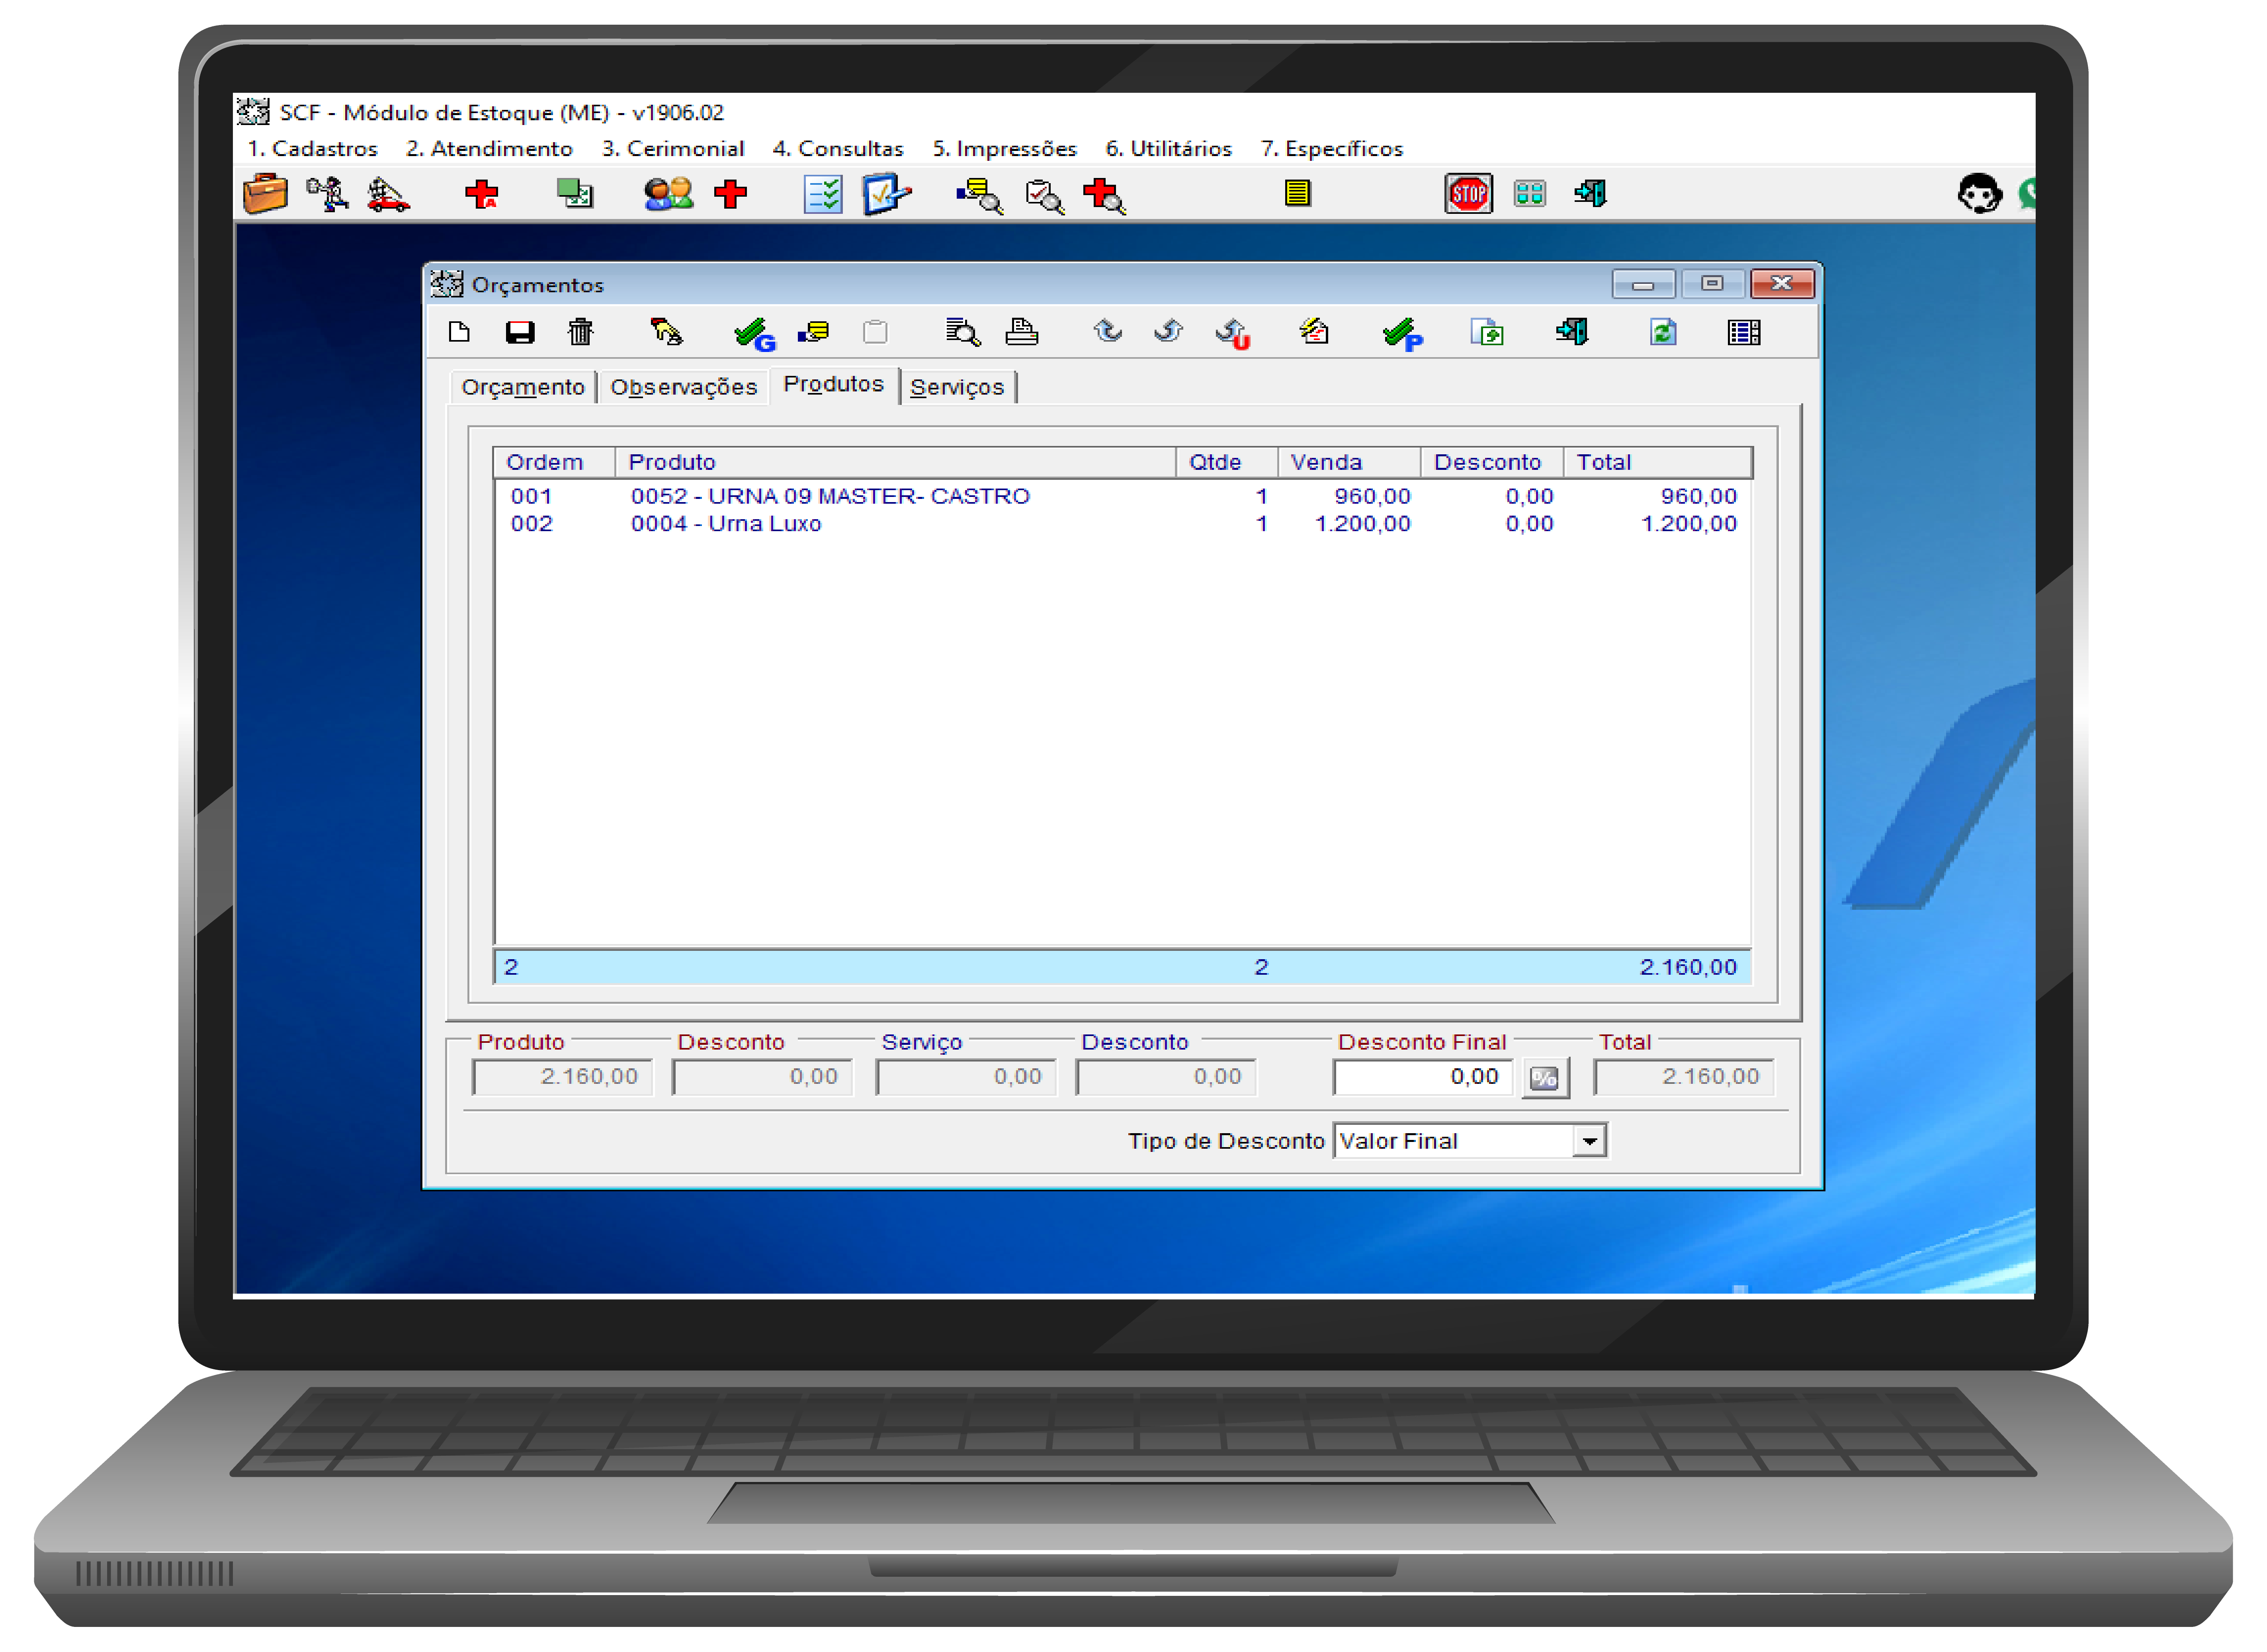Click the yellow notepad icon in main toolbar
2267x1652 pixels.
1297,193
